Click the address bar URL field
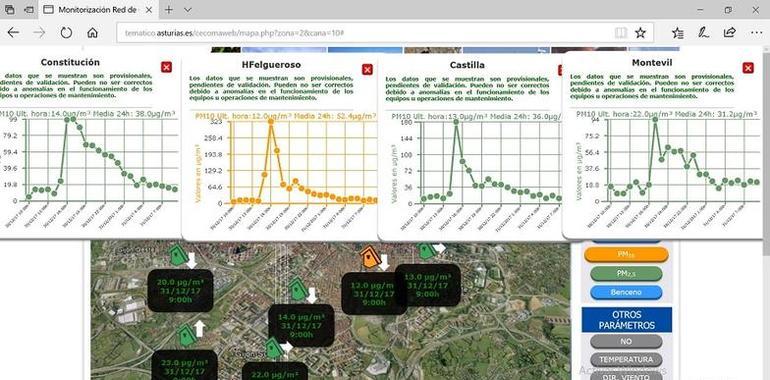The image size is (770, 380). click(x=363, y=33)
